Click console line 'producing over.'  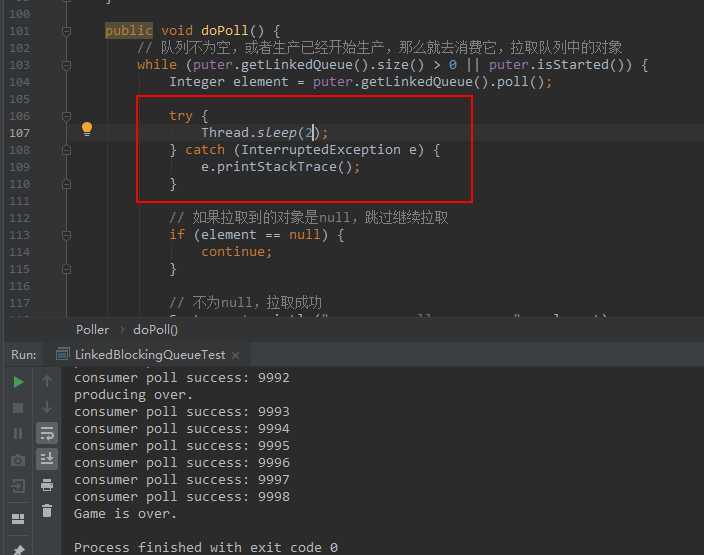pos(133,395)
